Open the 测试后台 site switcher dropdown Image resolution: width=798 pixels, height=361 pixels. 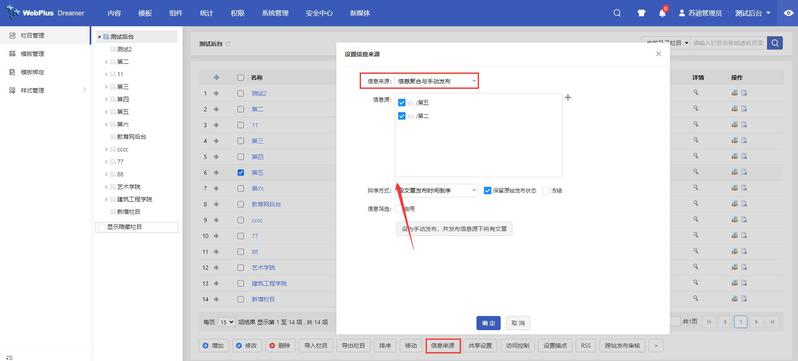[752, 13]
